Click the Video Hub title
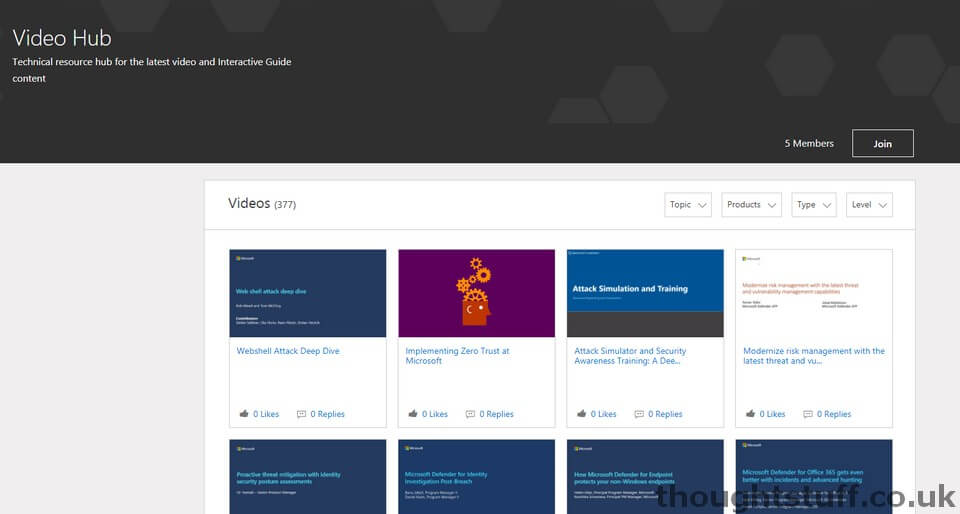This screenshot has width=960, height=514. tap(62, 38)
